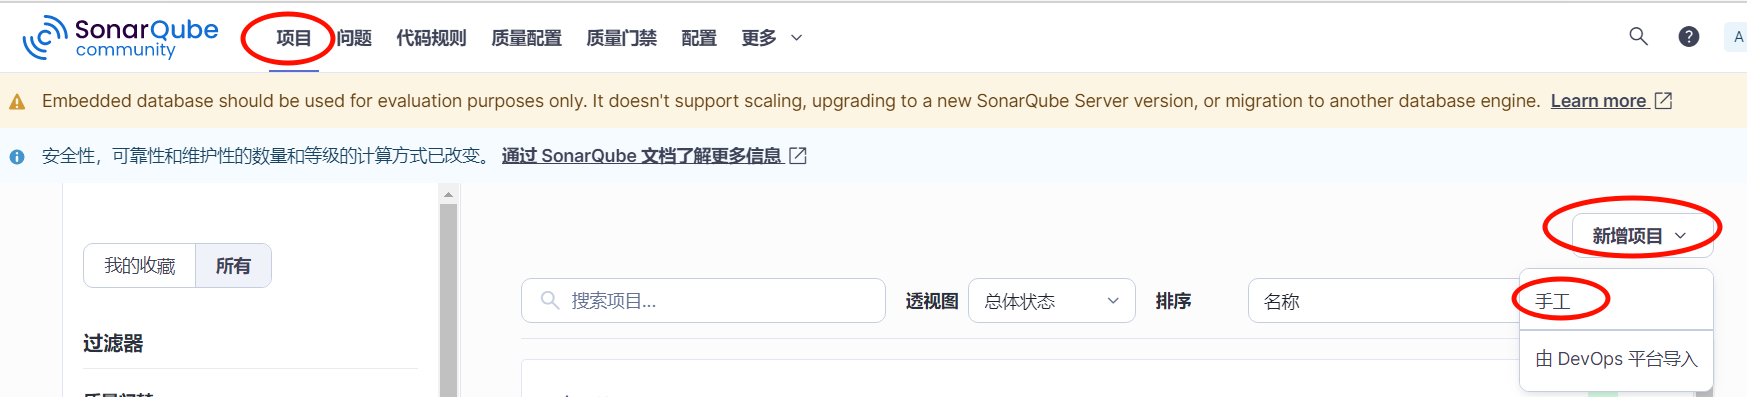The height and width of the screenshot is (397, 1747).
Task: Open the 总体状态 perspective dropdown
Action: click(1052, 301)
